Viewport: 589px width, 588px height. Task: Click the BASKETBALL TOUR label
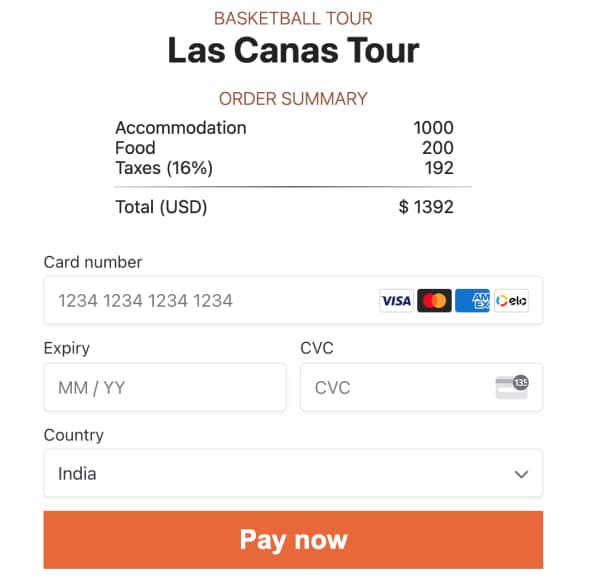pyautogui.click(x=293, y=18)
